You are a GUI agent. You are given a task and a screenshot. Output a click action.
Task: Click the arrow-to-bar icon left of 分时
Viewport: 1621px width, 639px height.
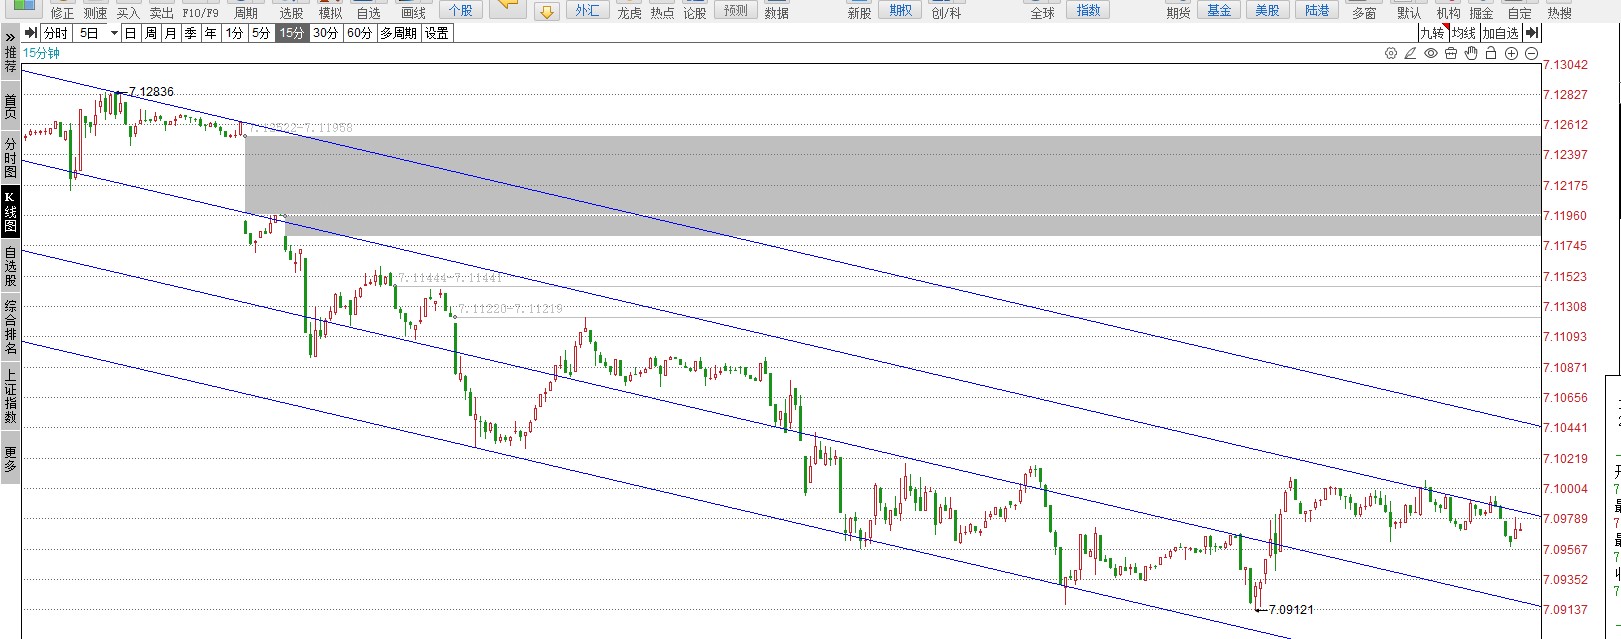click(x=31, y=33)
